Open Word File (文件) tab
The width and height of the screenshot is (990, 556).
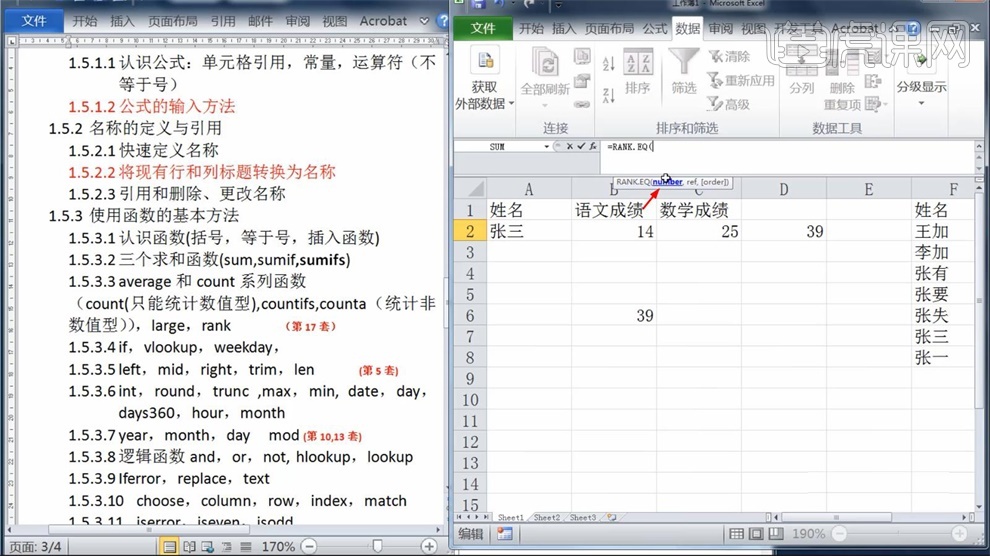pos(34,21)
